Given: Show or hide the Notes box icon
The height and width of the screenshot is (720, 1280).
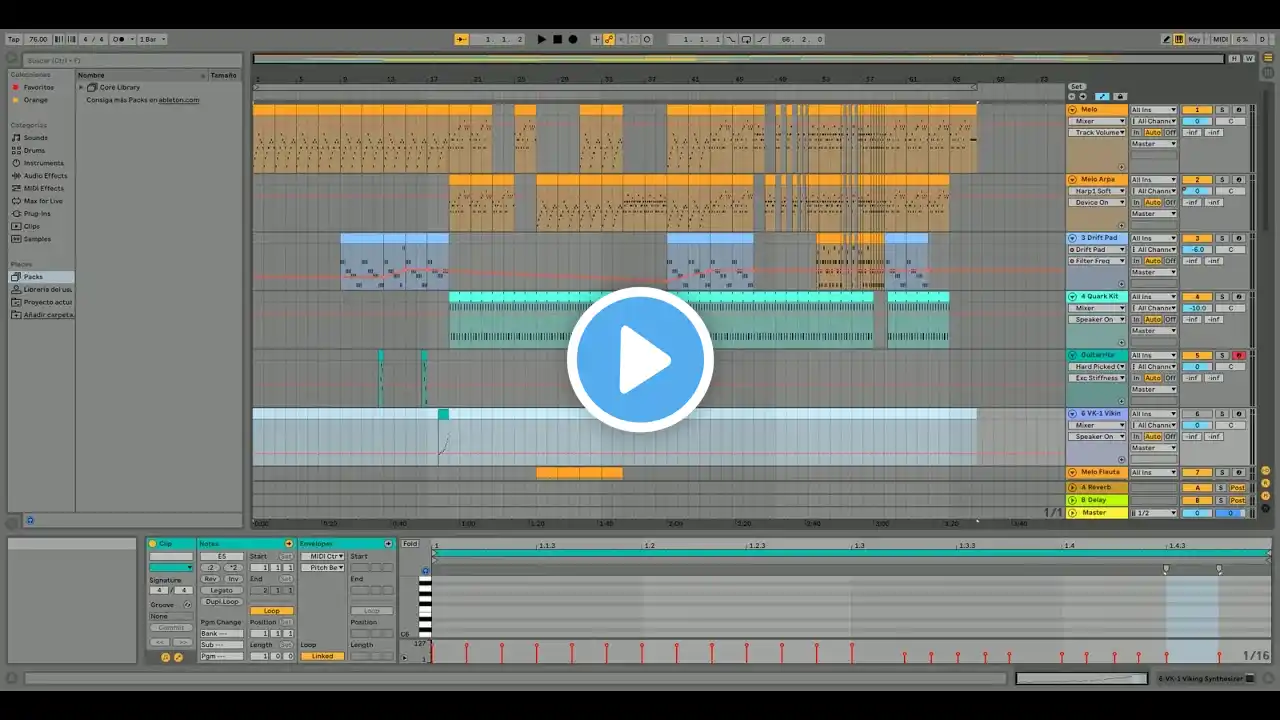Looking at the screenshot, I should pos(166,657).
